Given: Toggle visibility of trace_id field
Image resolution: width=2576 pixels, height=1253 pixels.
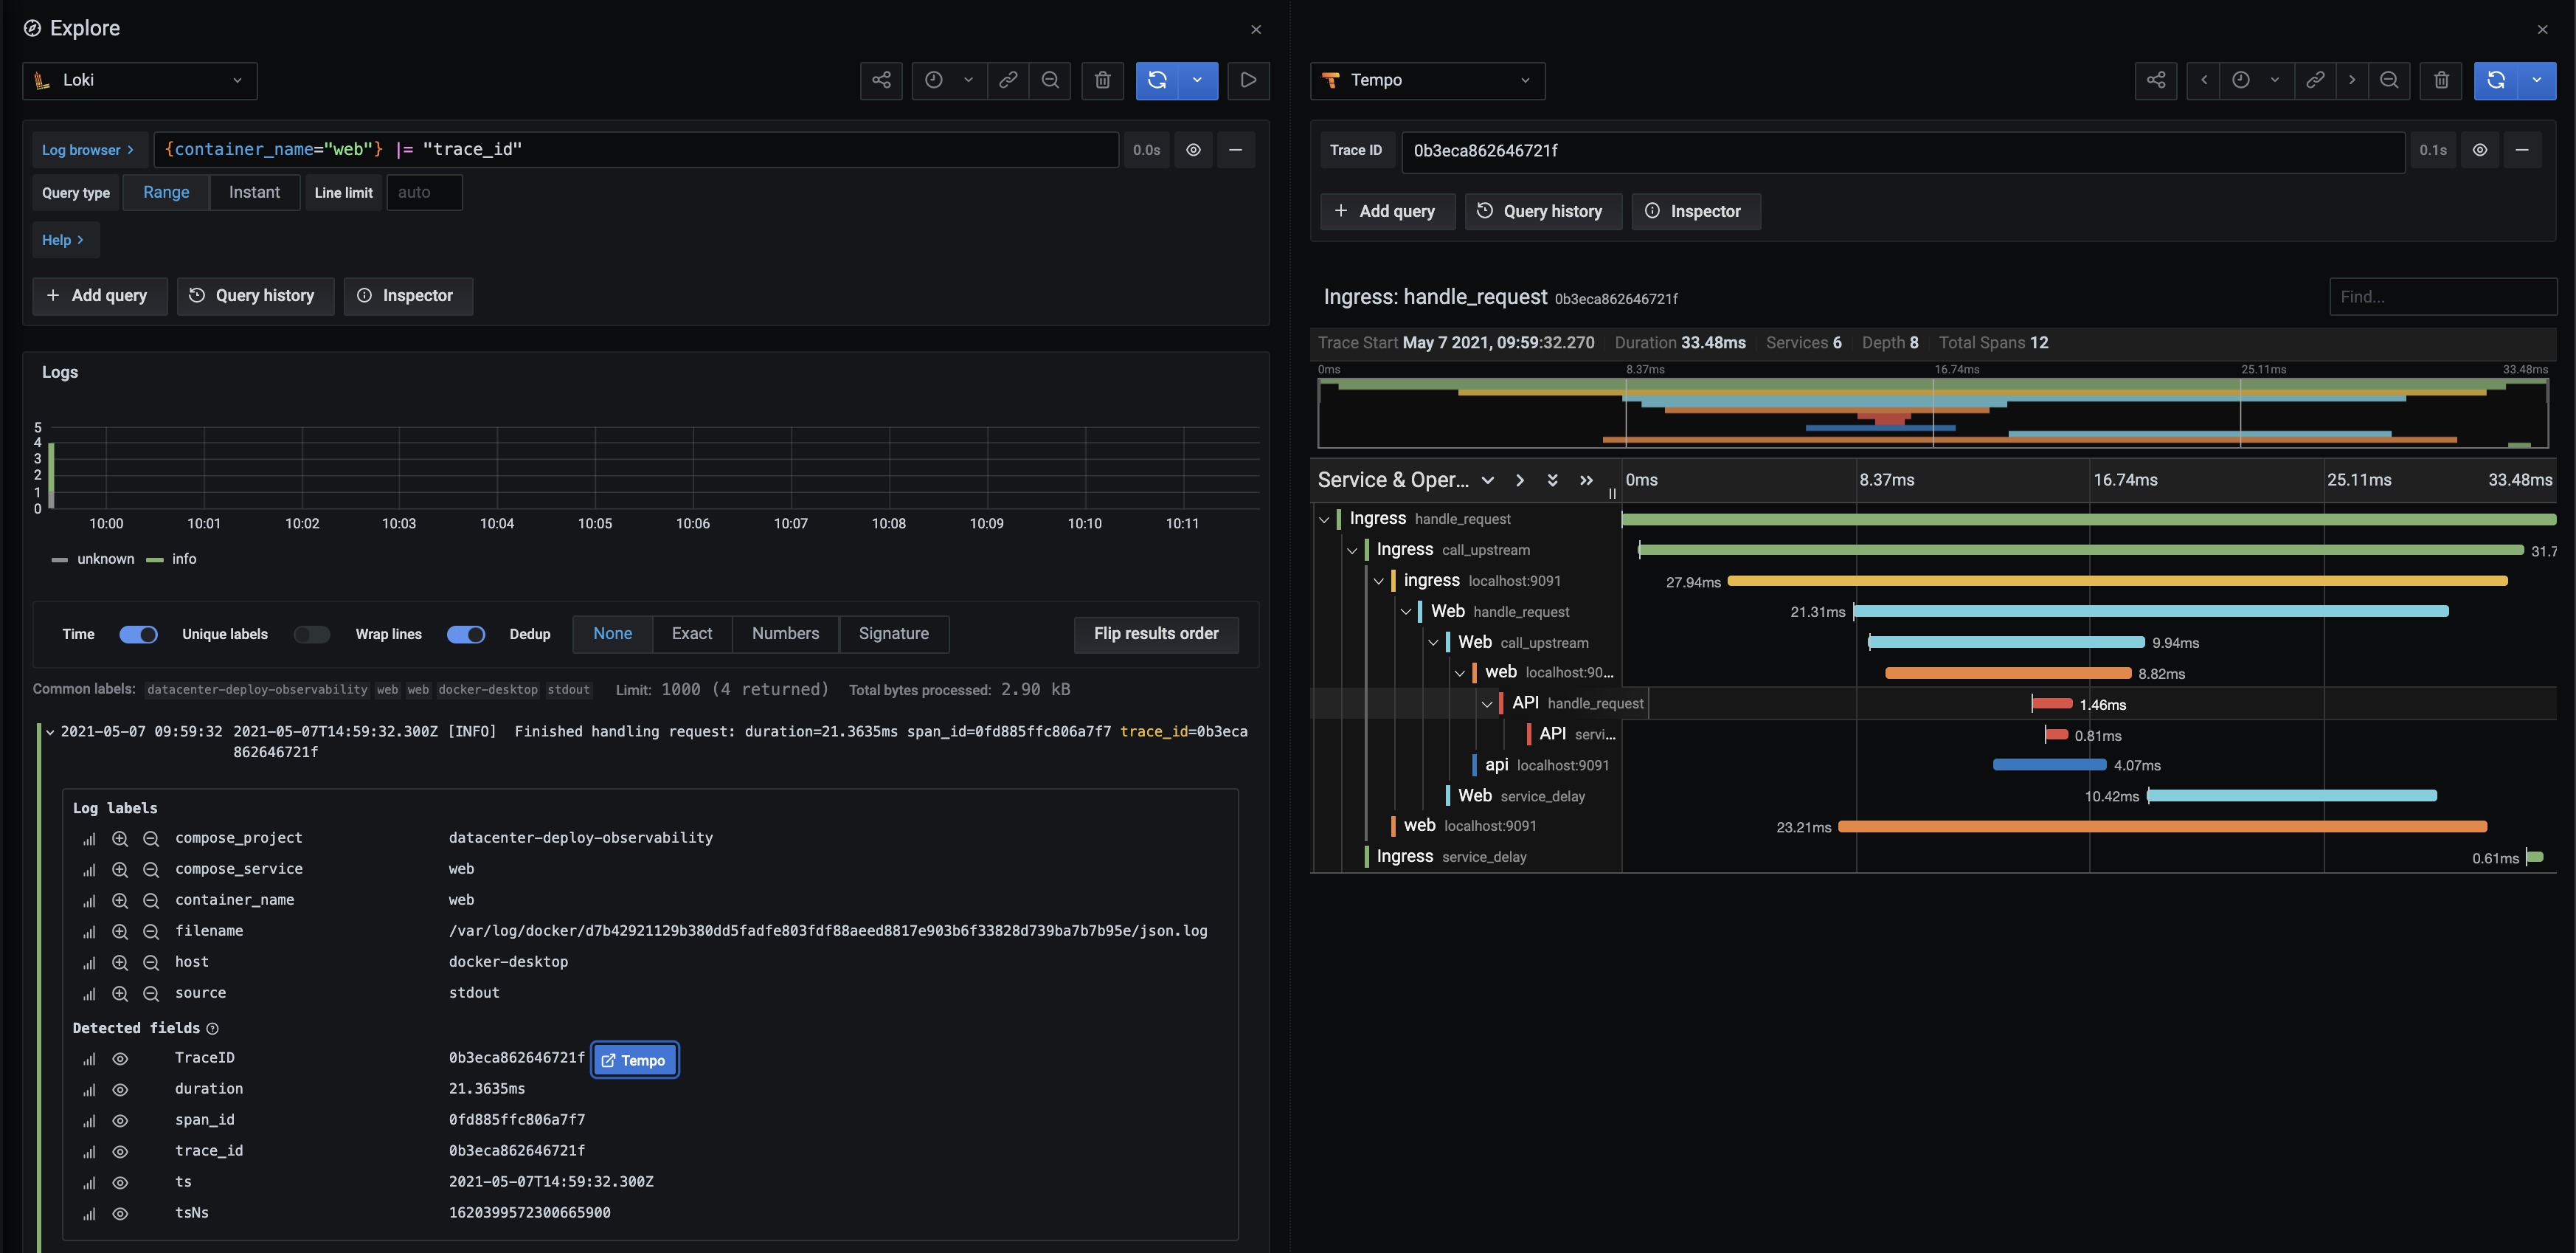Looking at the screenshot, I should [x=120, y=1151].
